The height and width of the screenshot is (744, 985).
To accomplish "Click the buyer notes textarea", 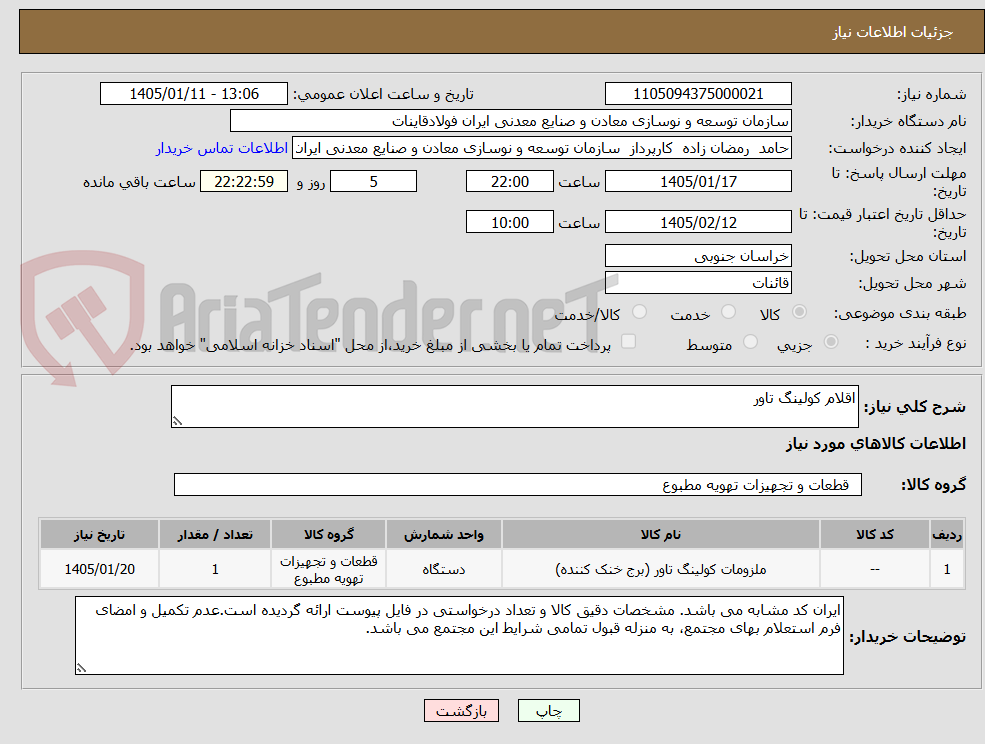I will (459, 635).
